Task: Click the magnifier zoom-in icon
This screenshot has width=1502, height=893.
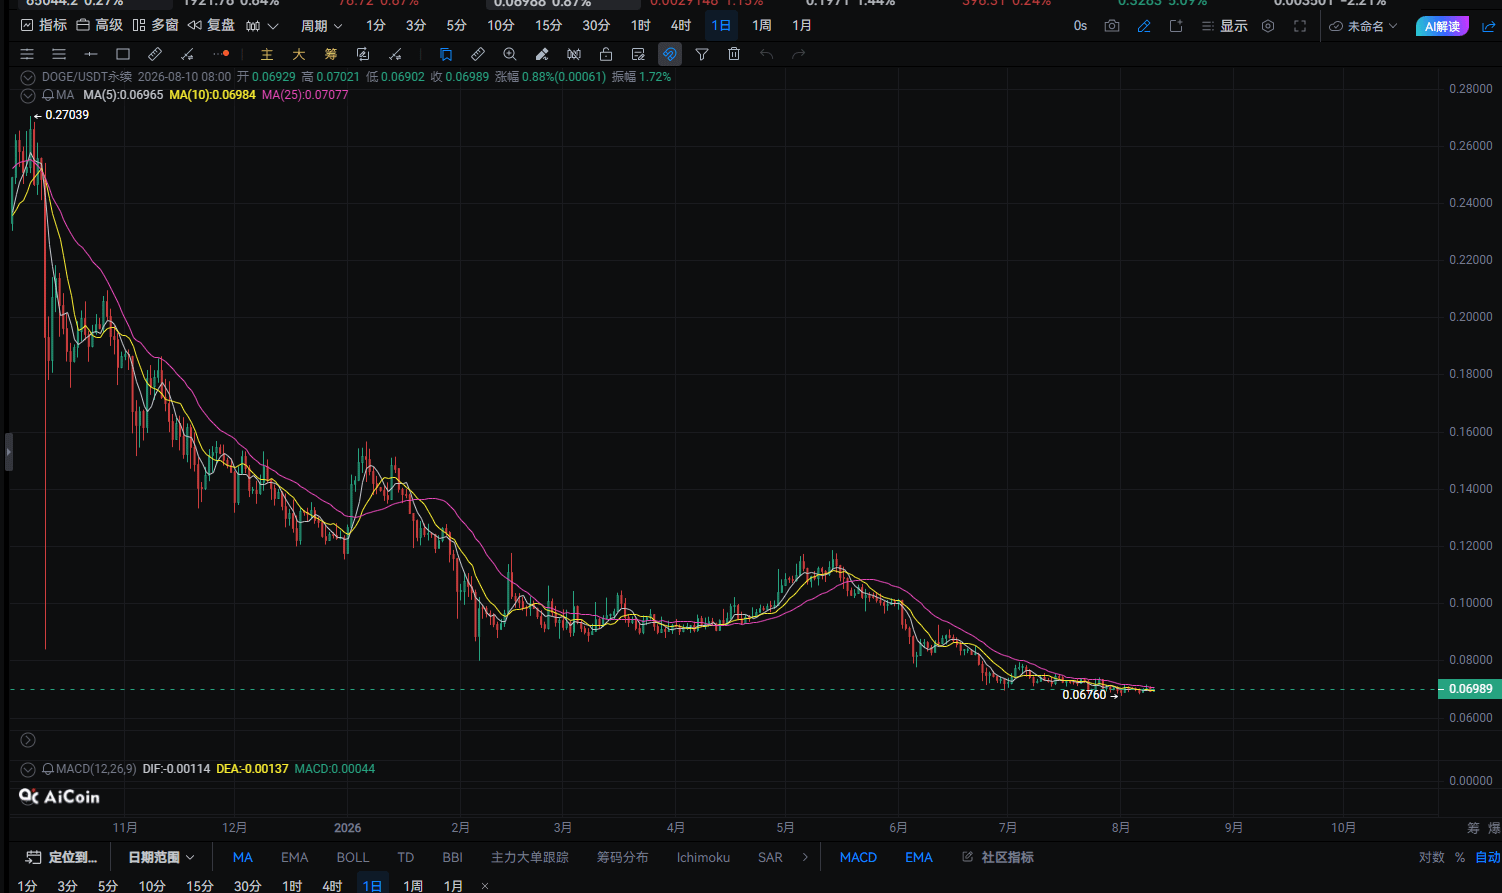Action: click(x=510, y=54)
